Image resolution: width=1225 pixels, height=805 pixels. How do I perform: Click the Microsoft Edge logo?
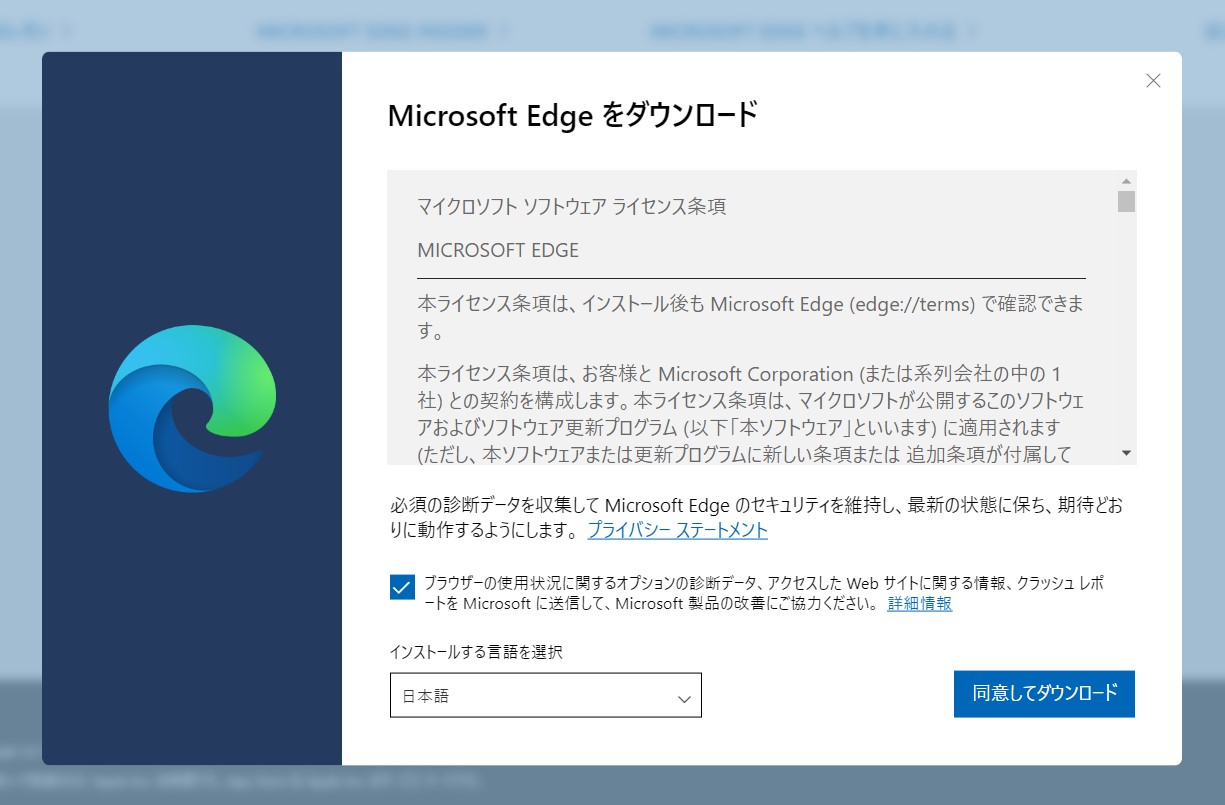pyautogui.click(x=192, y=408)
